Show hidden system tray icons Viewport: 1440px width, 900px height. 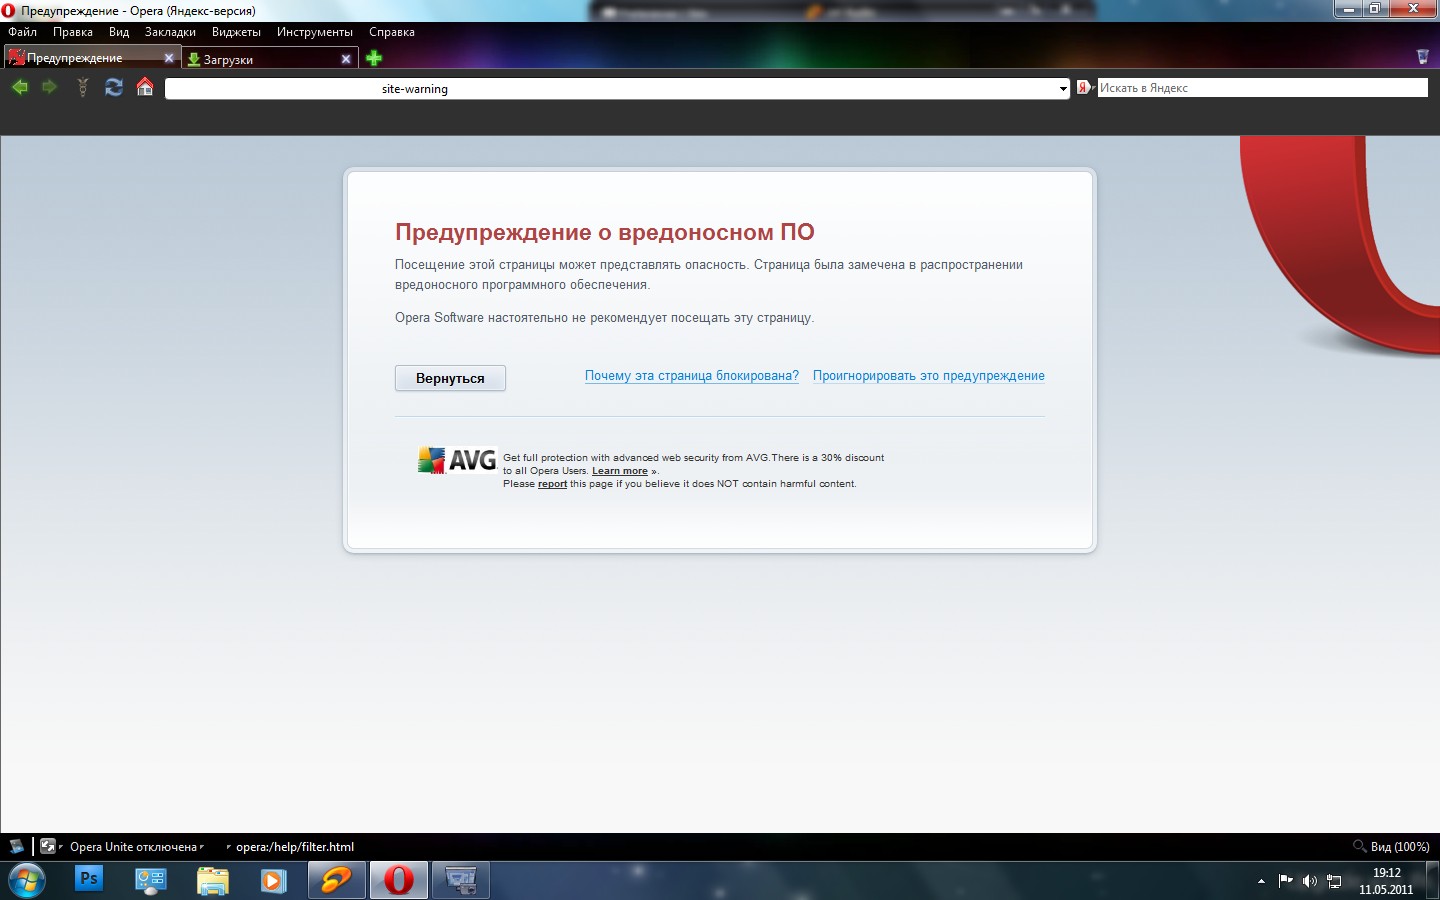(1261, 881)
